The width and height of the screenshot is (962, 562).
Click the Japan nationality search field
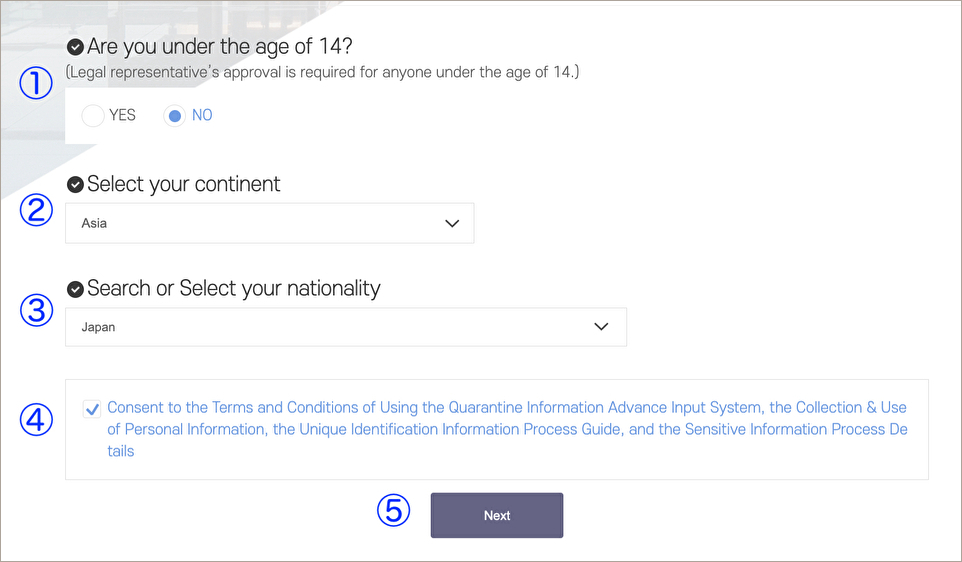346,327
